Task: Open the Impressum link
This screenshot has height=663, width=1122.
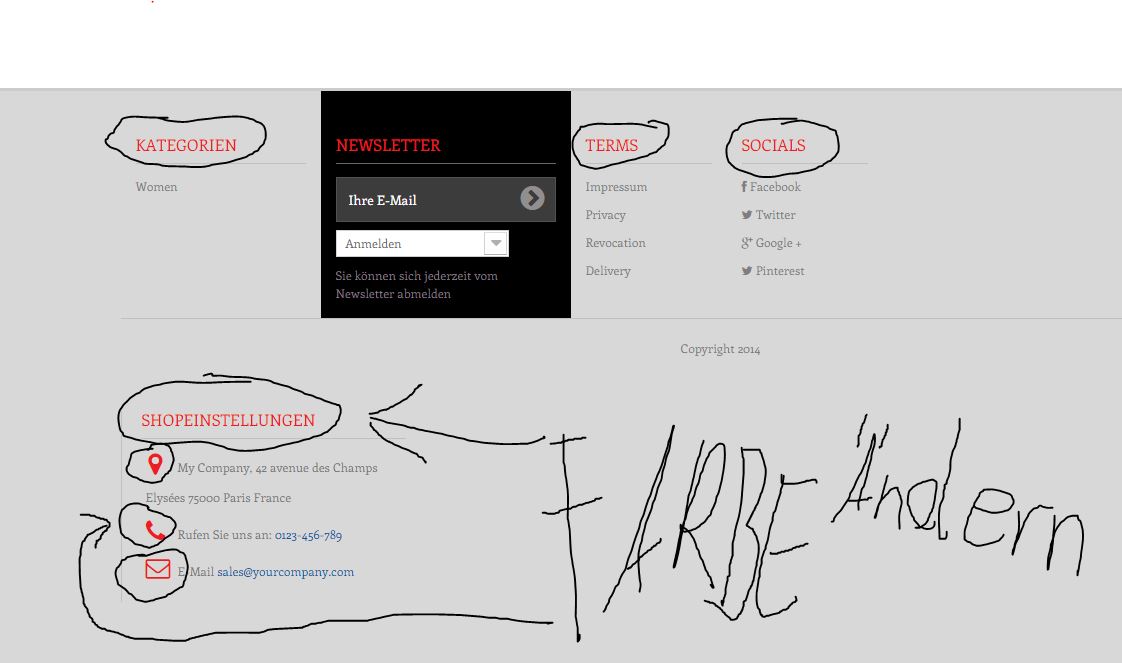Action: (x=616, y=187)
